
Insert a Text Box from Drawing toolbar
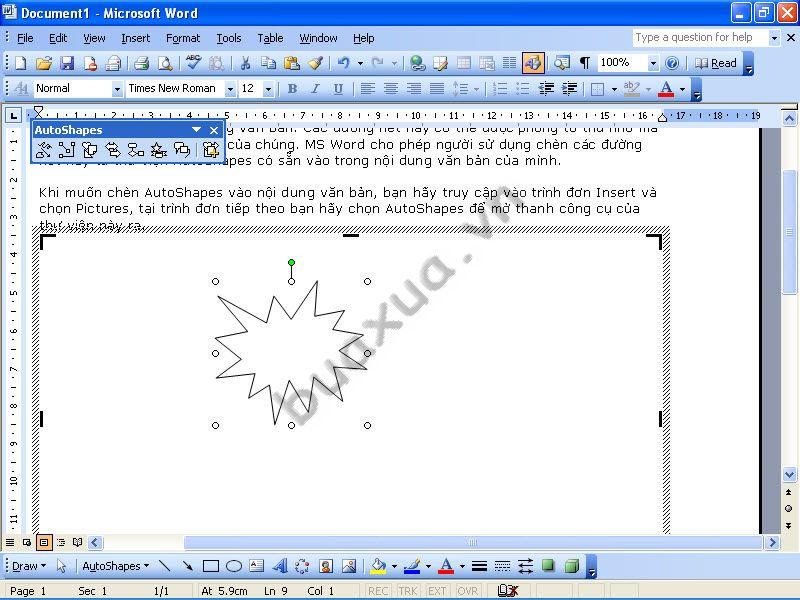(x=257, y=566)
